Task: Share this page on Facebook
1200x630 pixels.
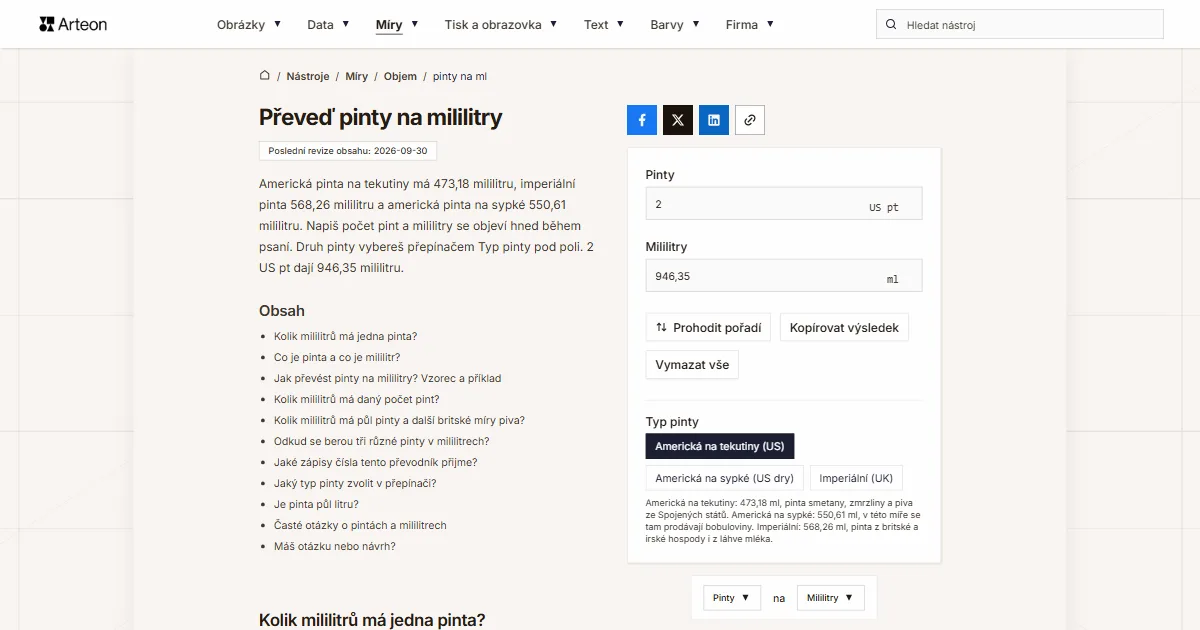Action: point(642,120)
